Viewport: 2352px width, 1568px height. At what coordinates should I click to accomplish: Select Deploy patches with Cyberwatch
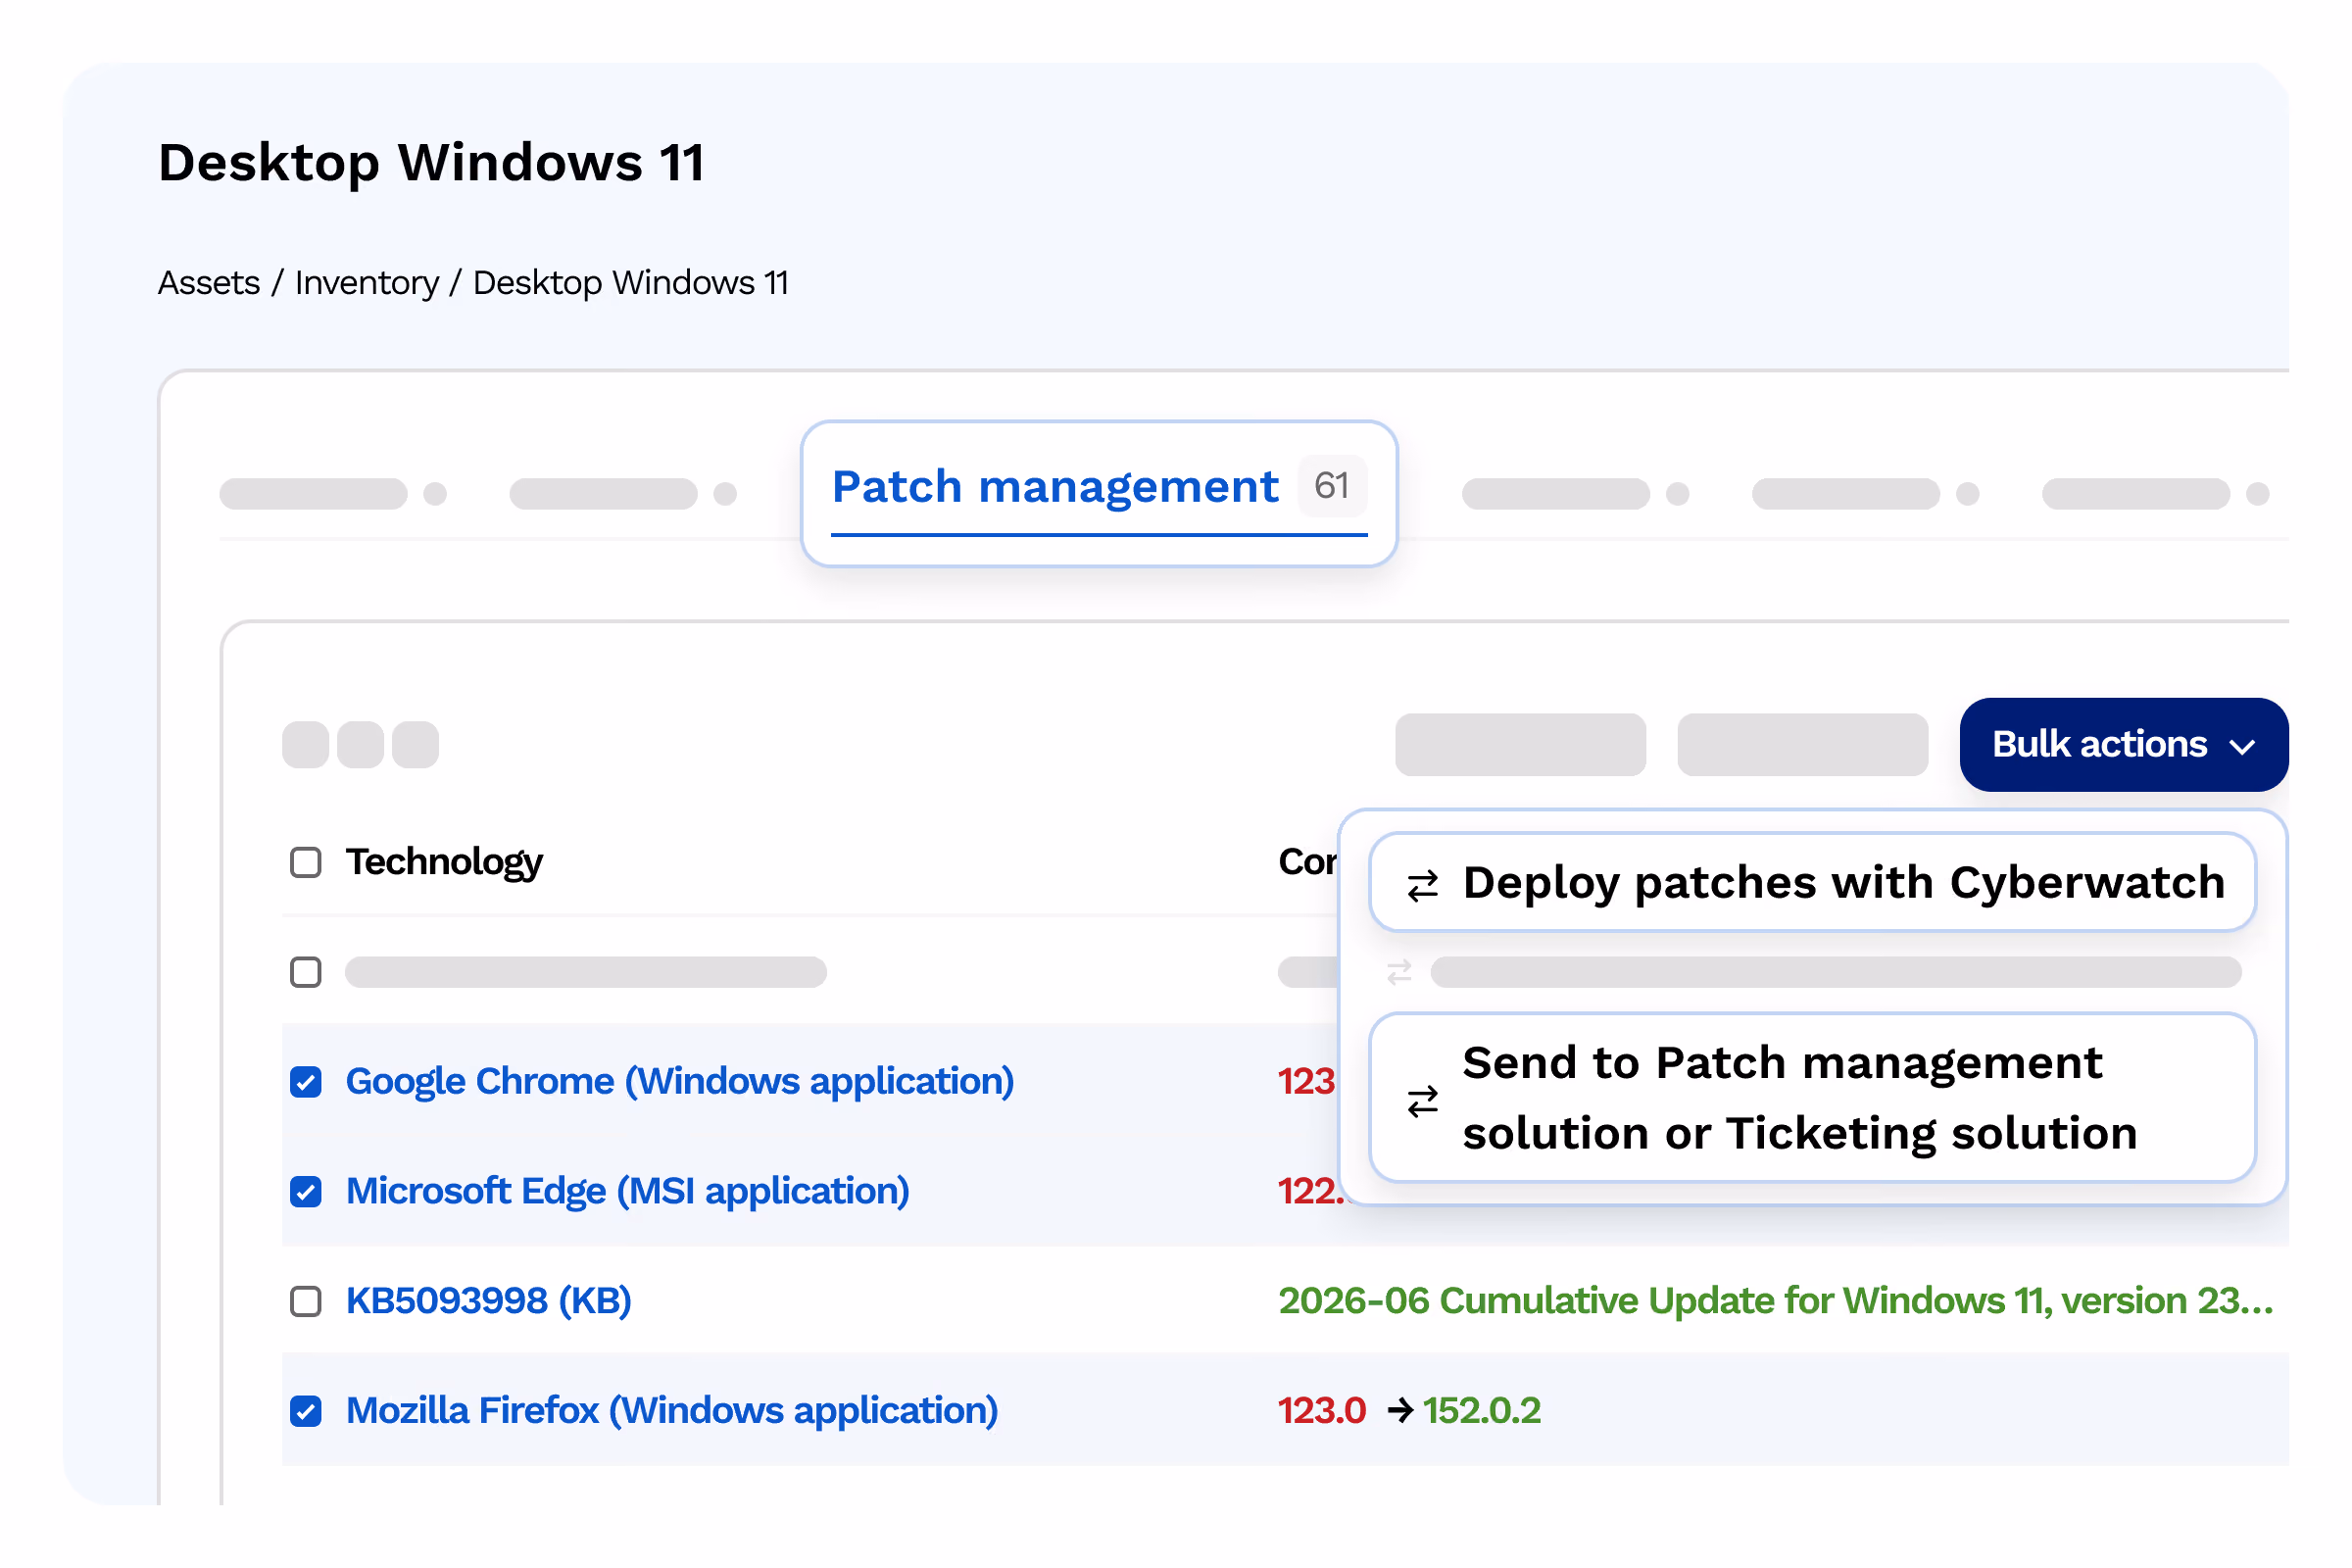pos(1812,883)
